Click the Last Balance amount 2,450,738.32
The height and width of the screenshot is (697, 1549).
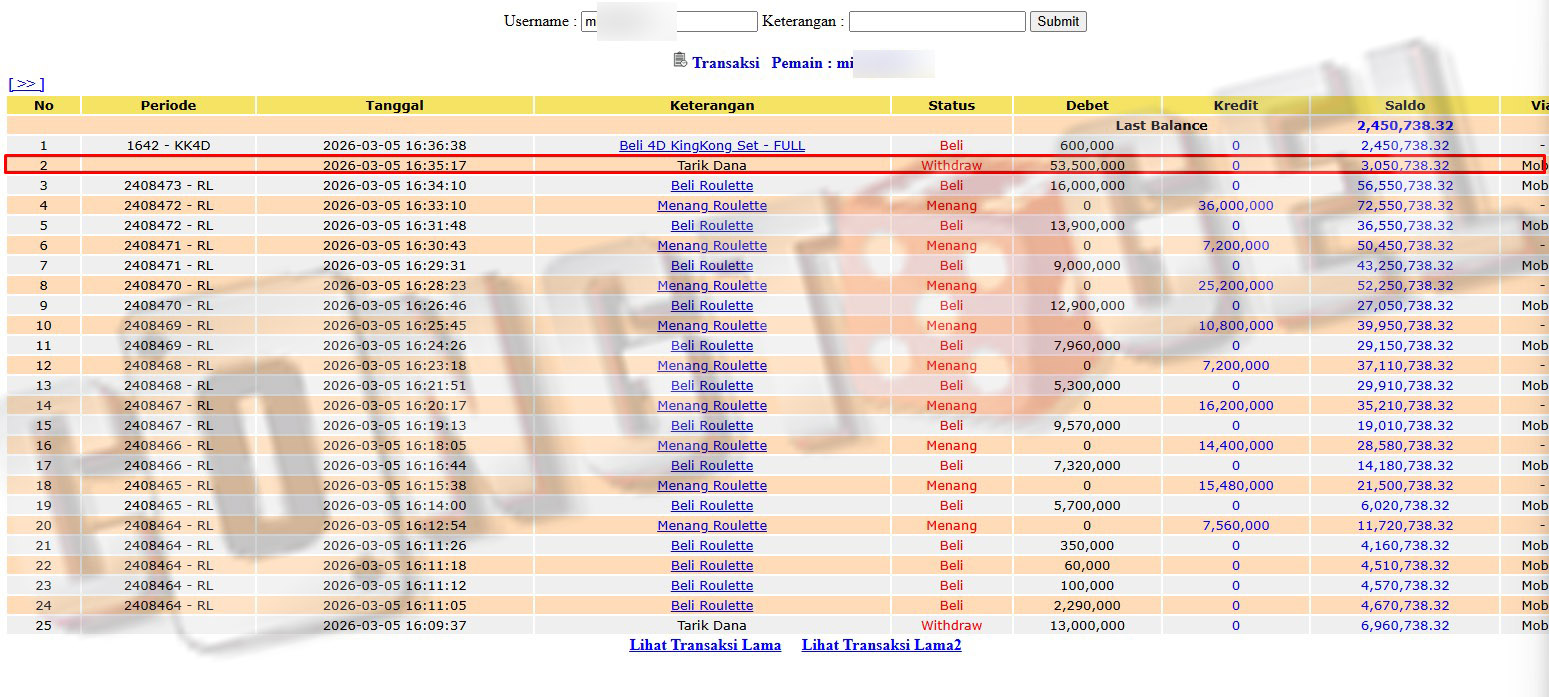tap(1404, 125)
